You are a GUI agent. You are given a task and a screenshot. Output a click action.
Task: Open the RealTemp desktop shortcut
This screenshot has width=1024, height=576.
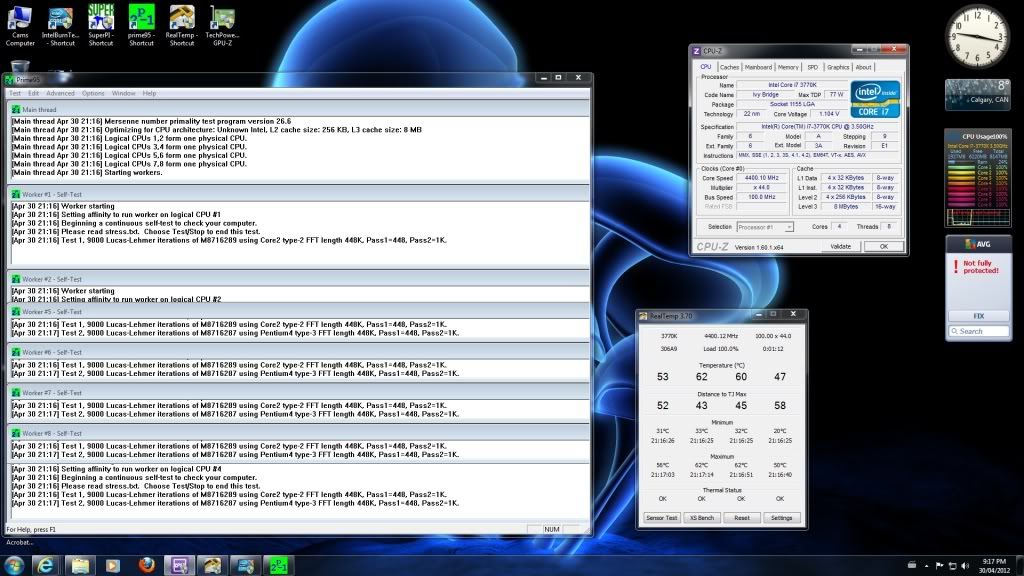(x=182, y=26)
